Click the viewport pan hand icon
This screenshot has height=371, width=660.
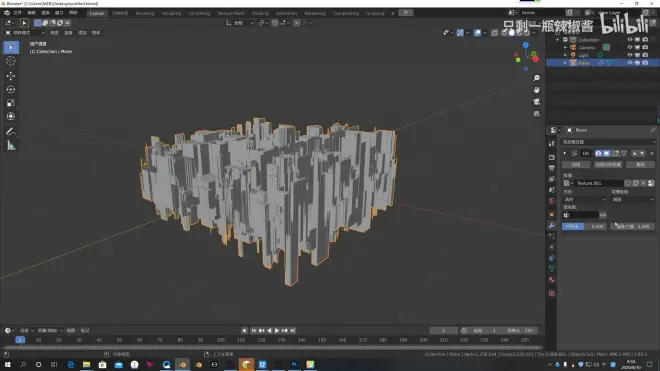click(536, 90)
